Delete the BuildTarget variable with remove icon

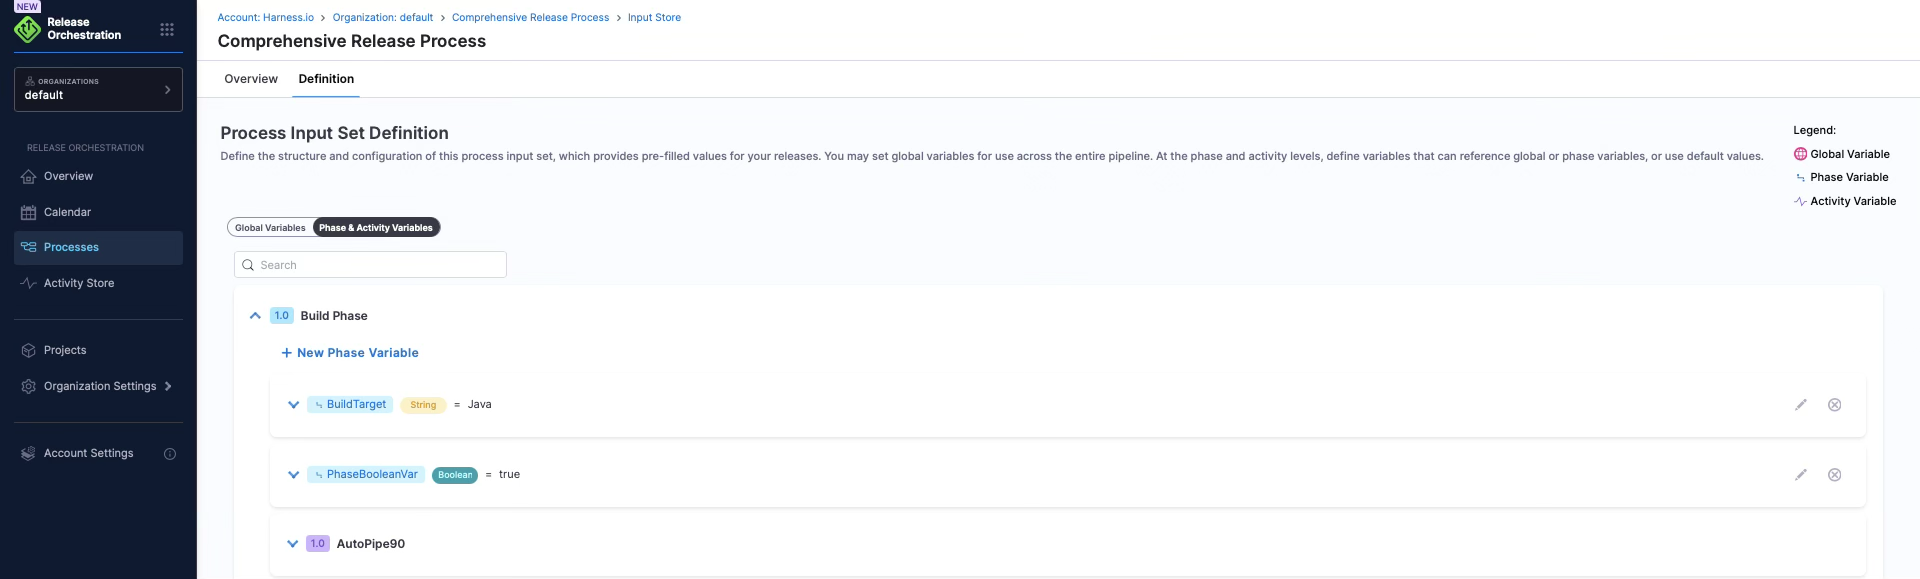pos(1834,405)
